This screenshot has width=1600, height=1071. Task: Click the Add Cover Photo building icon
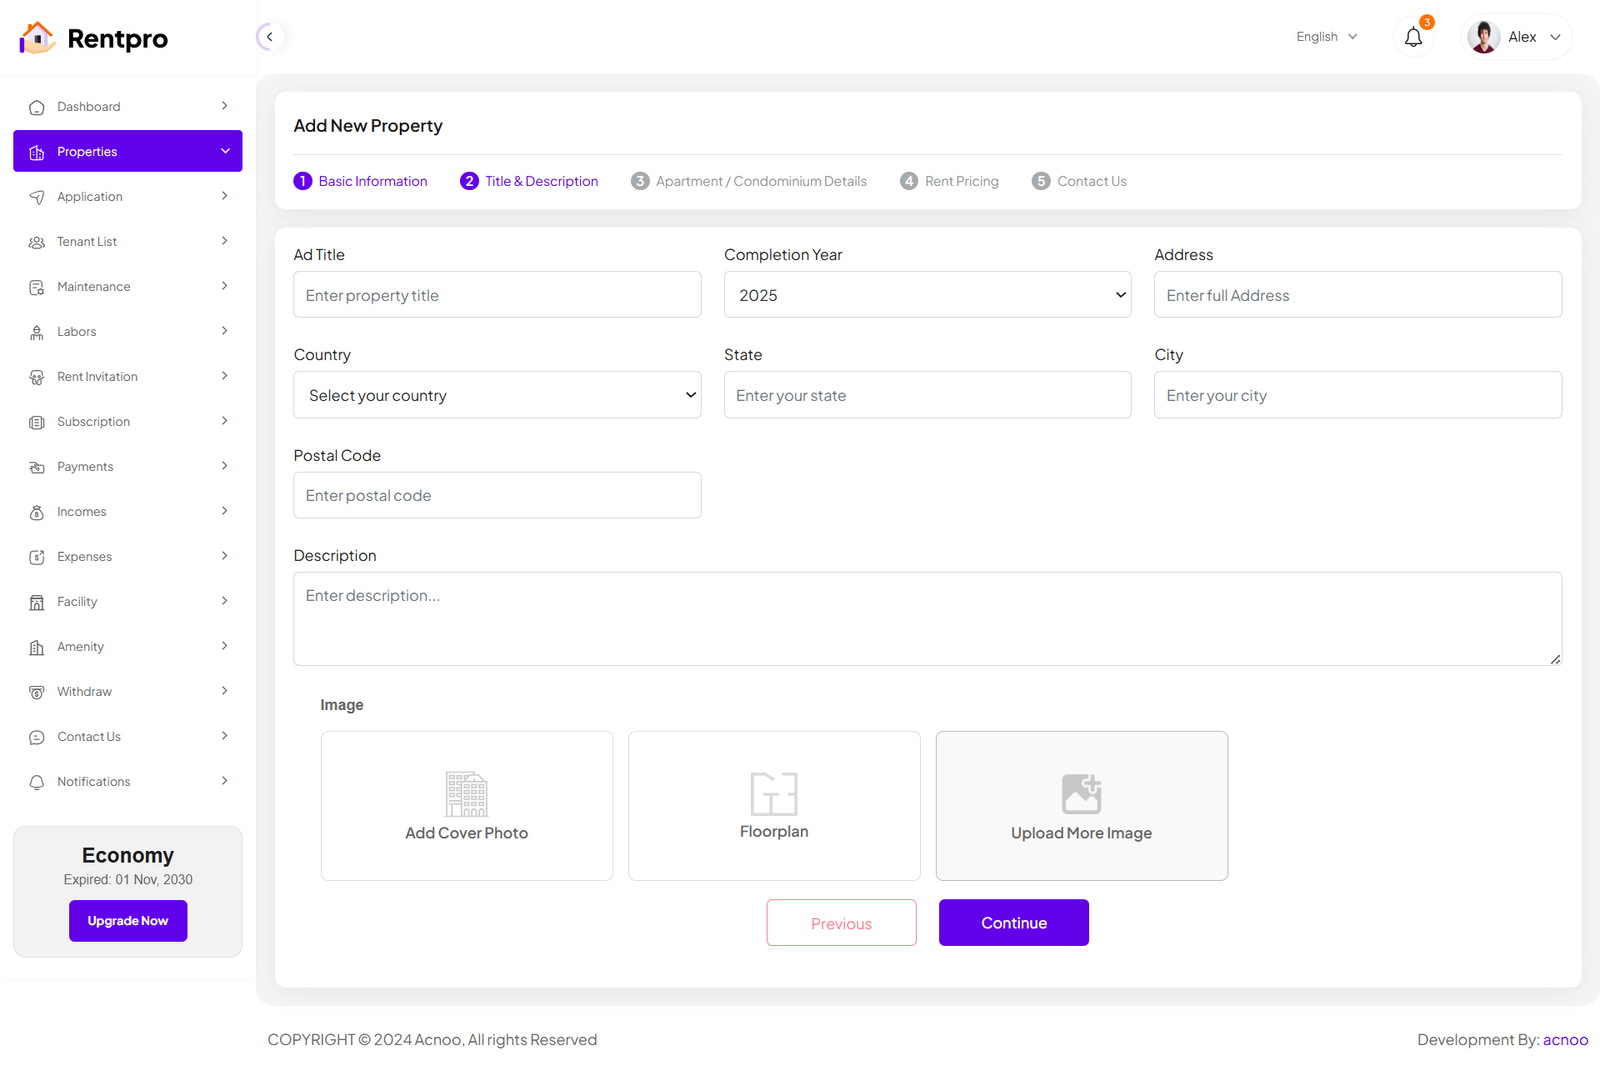[x=466, y=794]
